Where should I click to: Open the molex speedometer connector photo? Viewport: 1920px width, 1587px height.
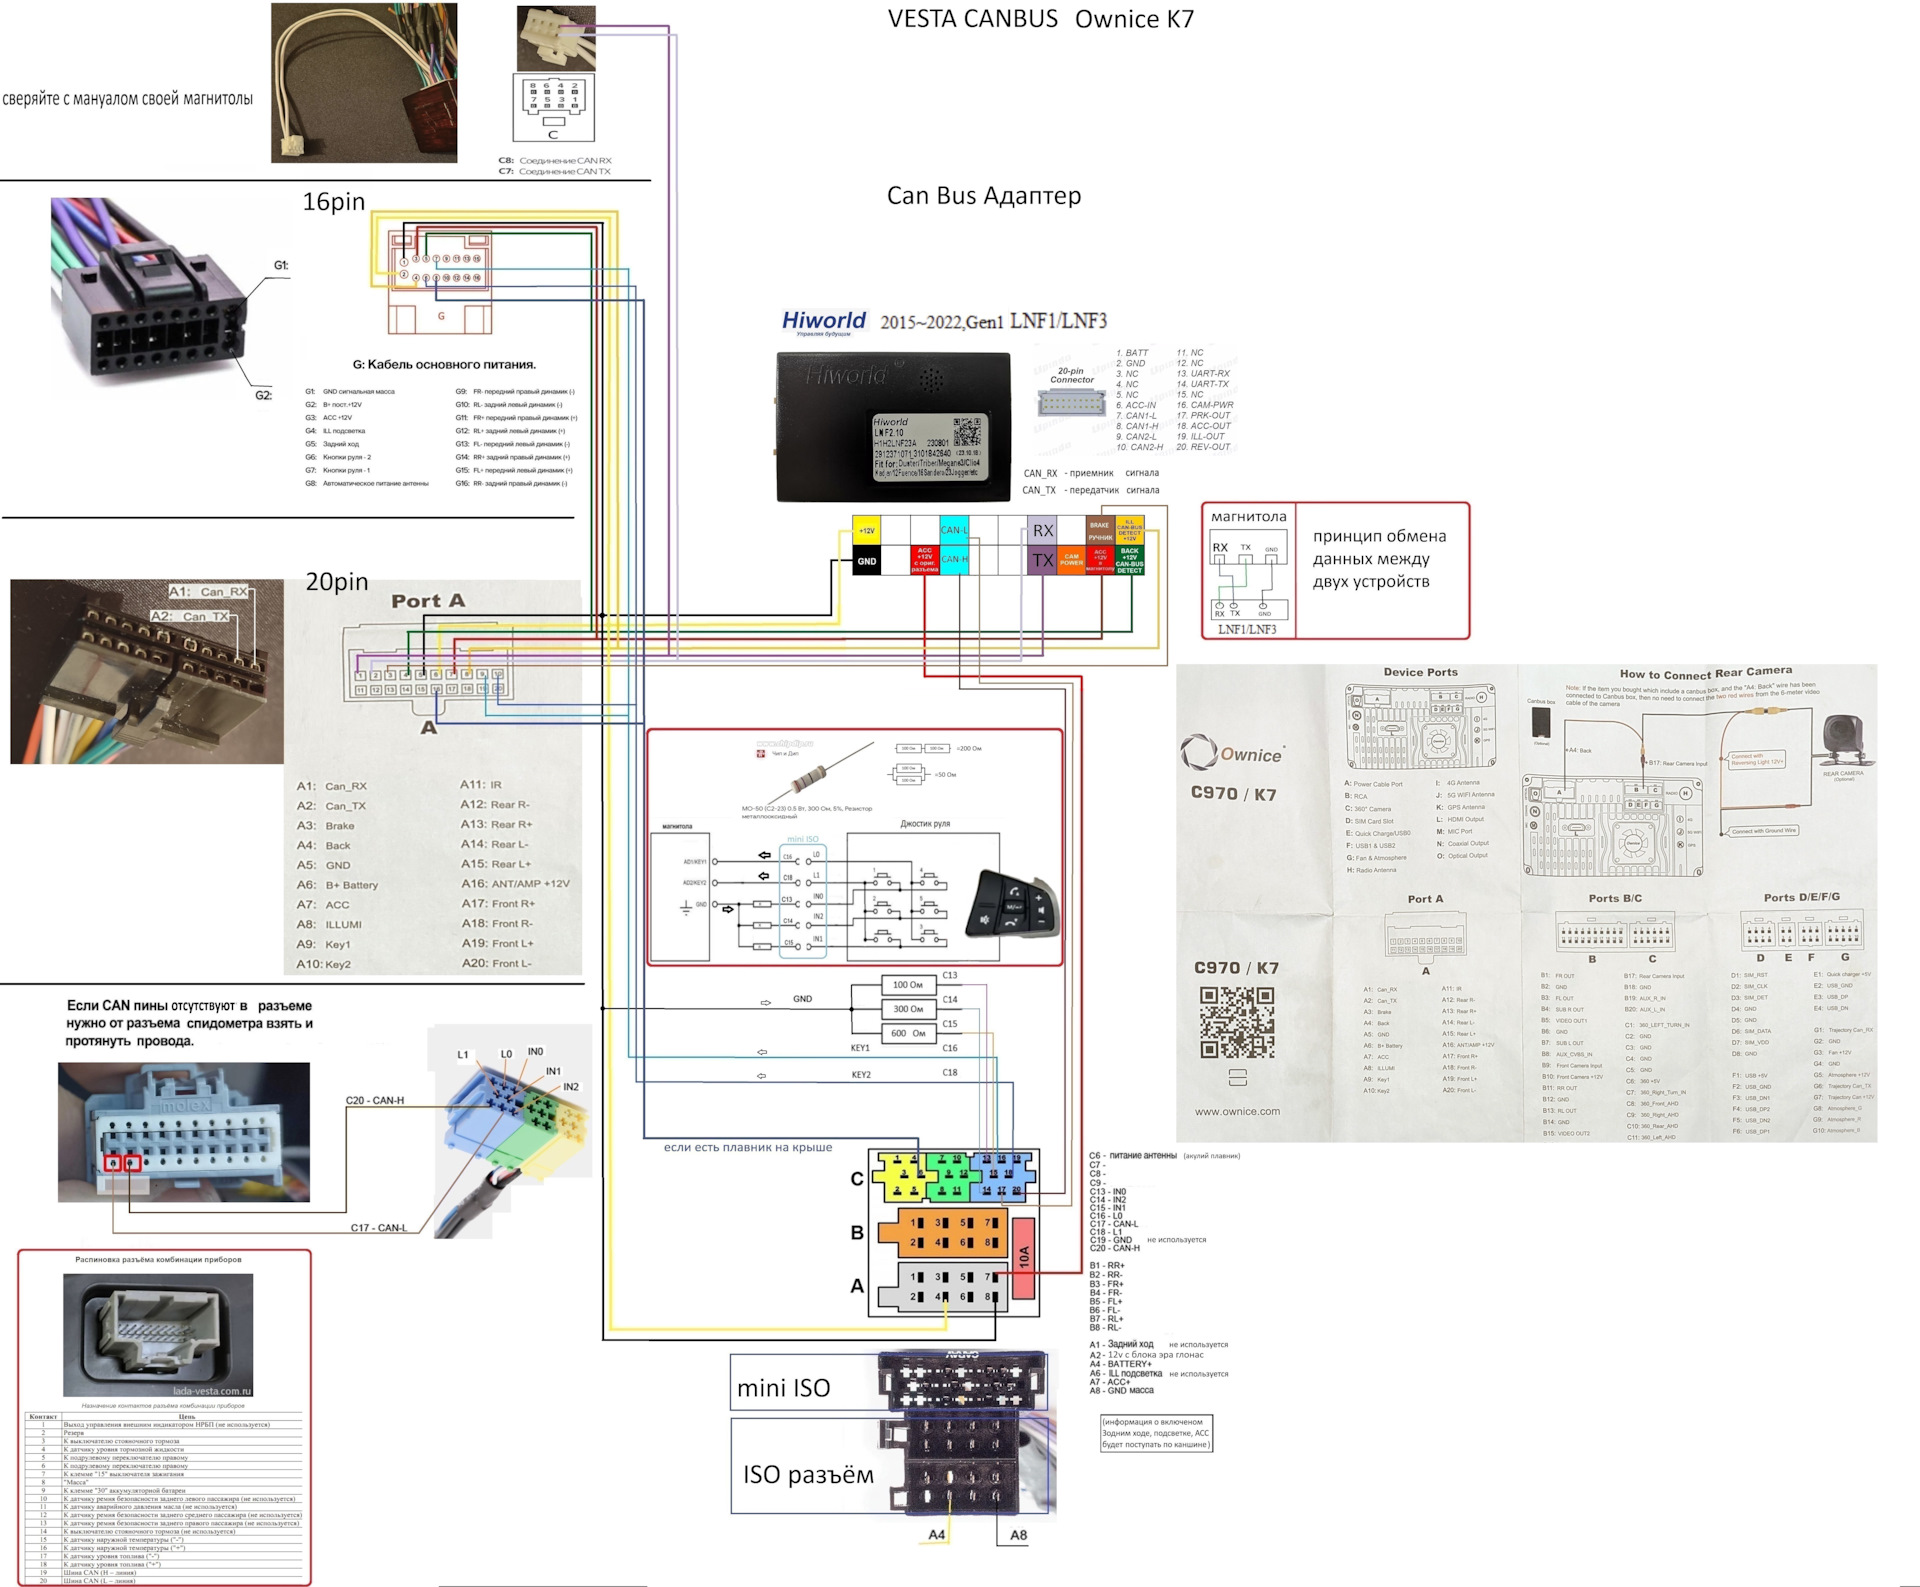click(x=184, y=1132)
